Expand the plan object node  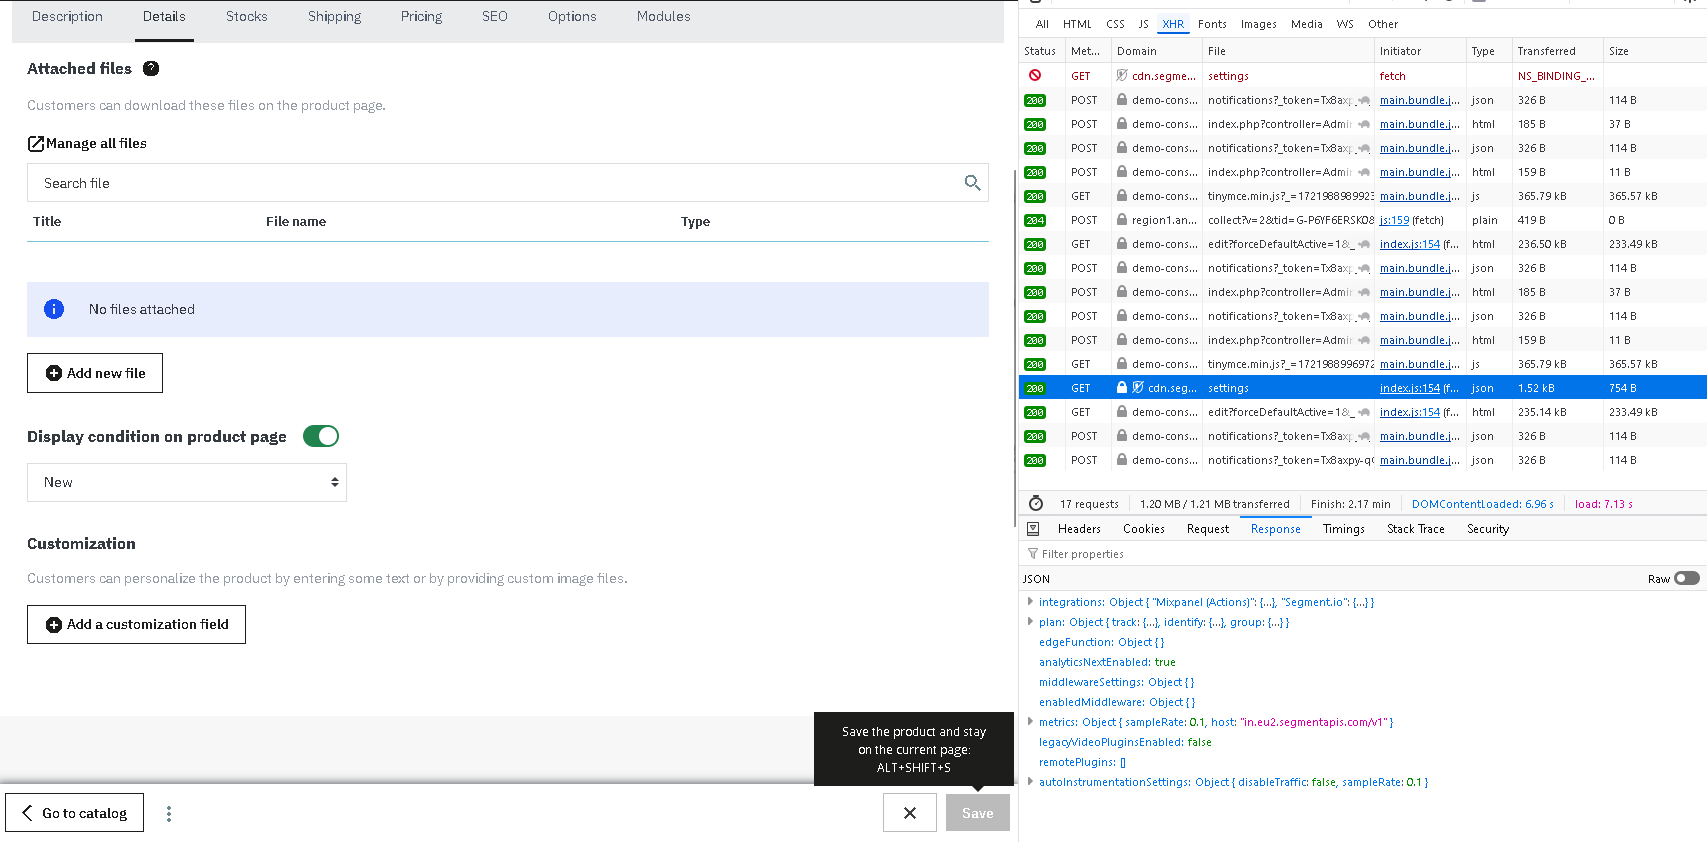click(x=1030, y=622)
